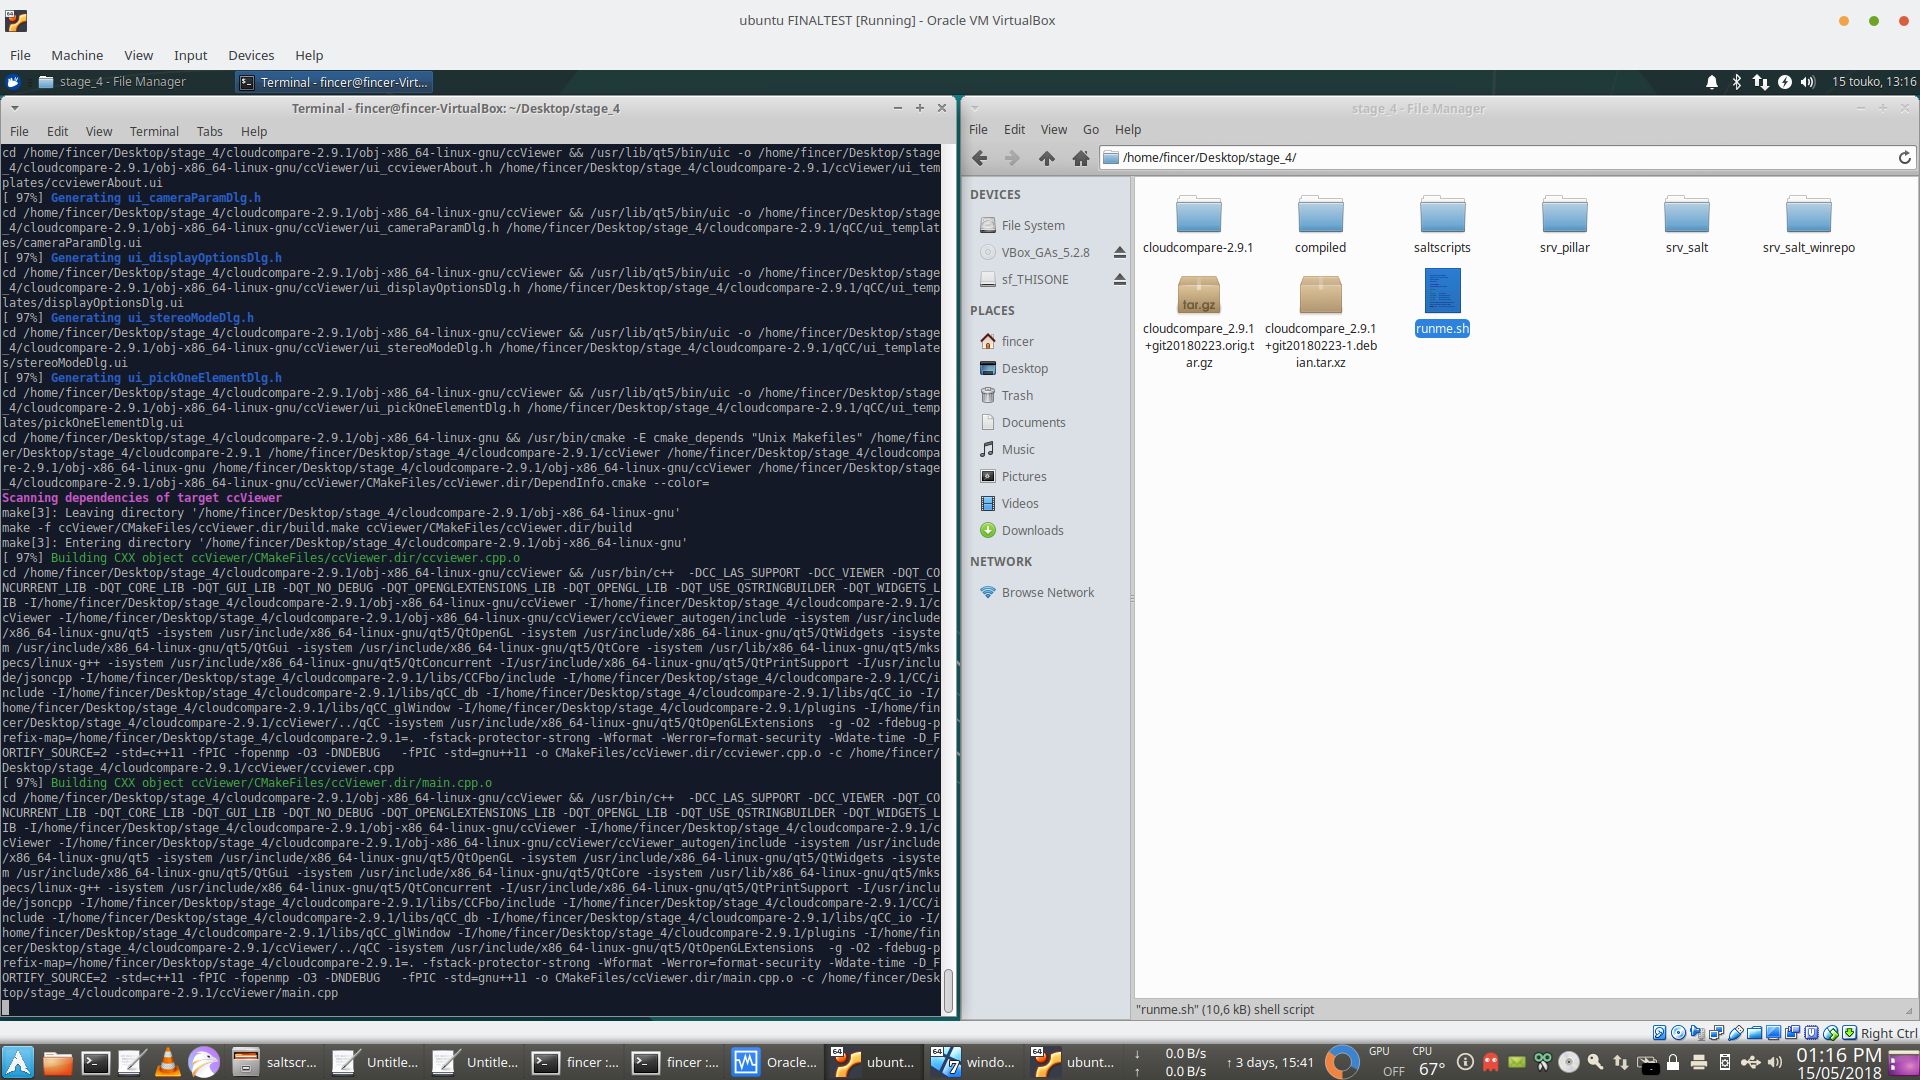Select Downloads in Places sidebar
The height and width of the screenshot is (1080, 1920).
[x=1032, y=531]
